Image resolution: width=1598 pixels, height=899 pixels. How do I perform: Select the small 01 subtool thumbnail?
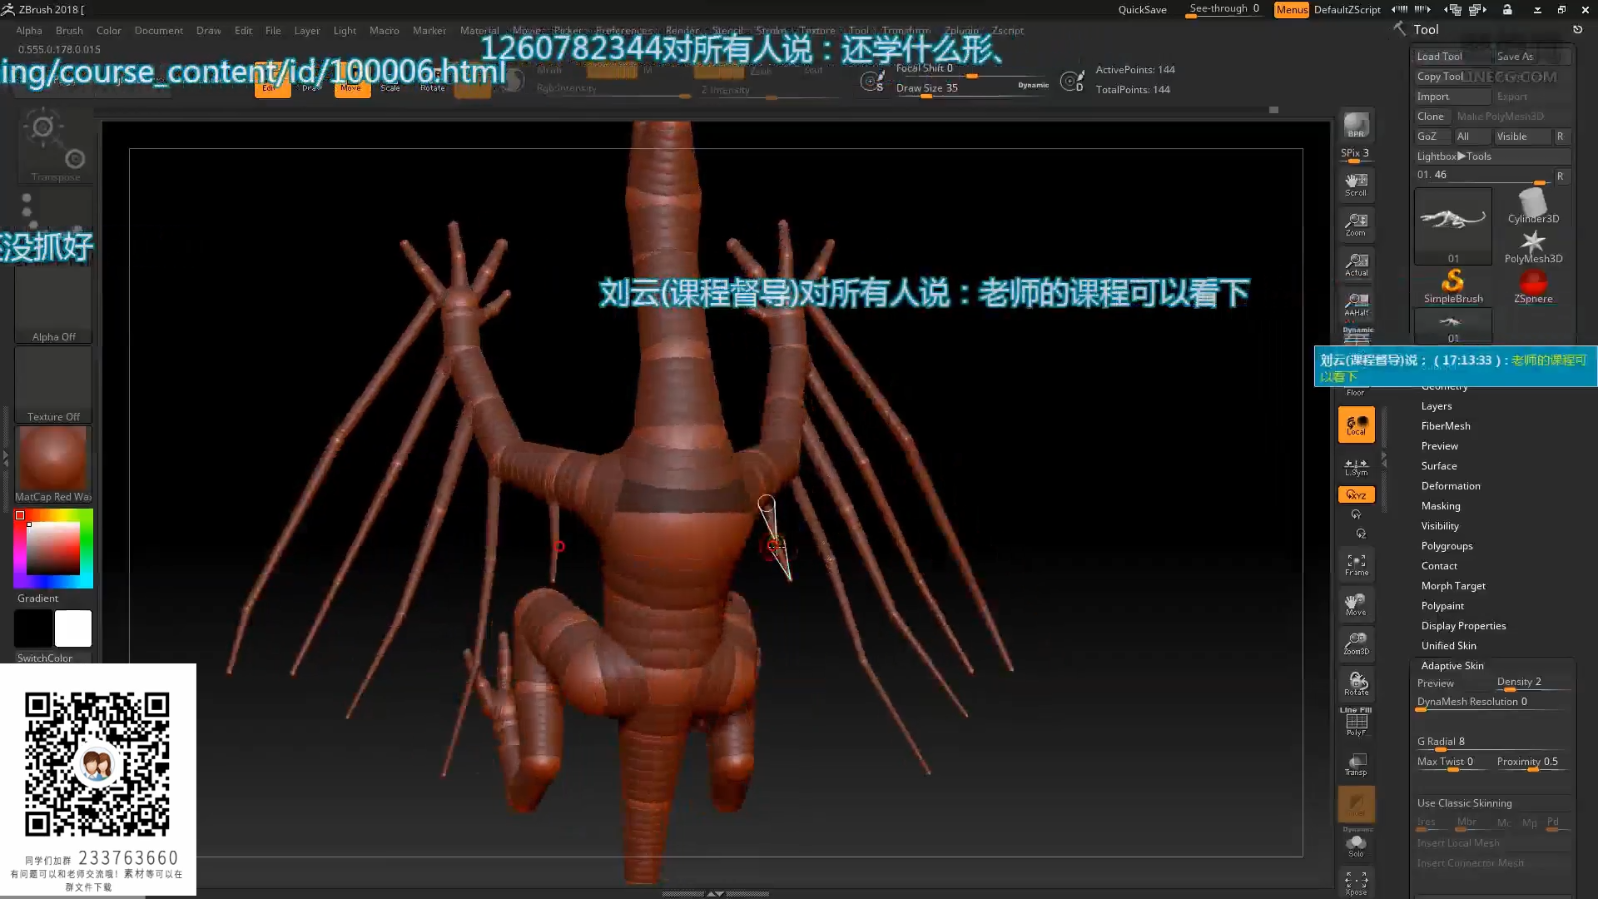tap(1453, 326)
